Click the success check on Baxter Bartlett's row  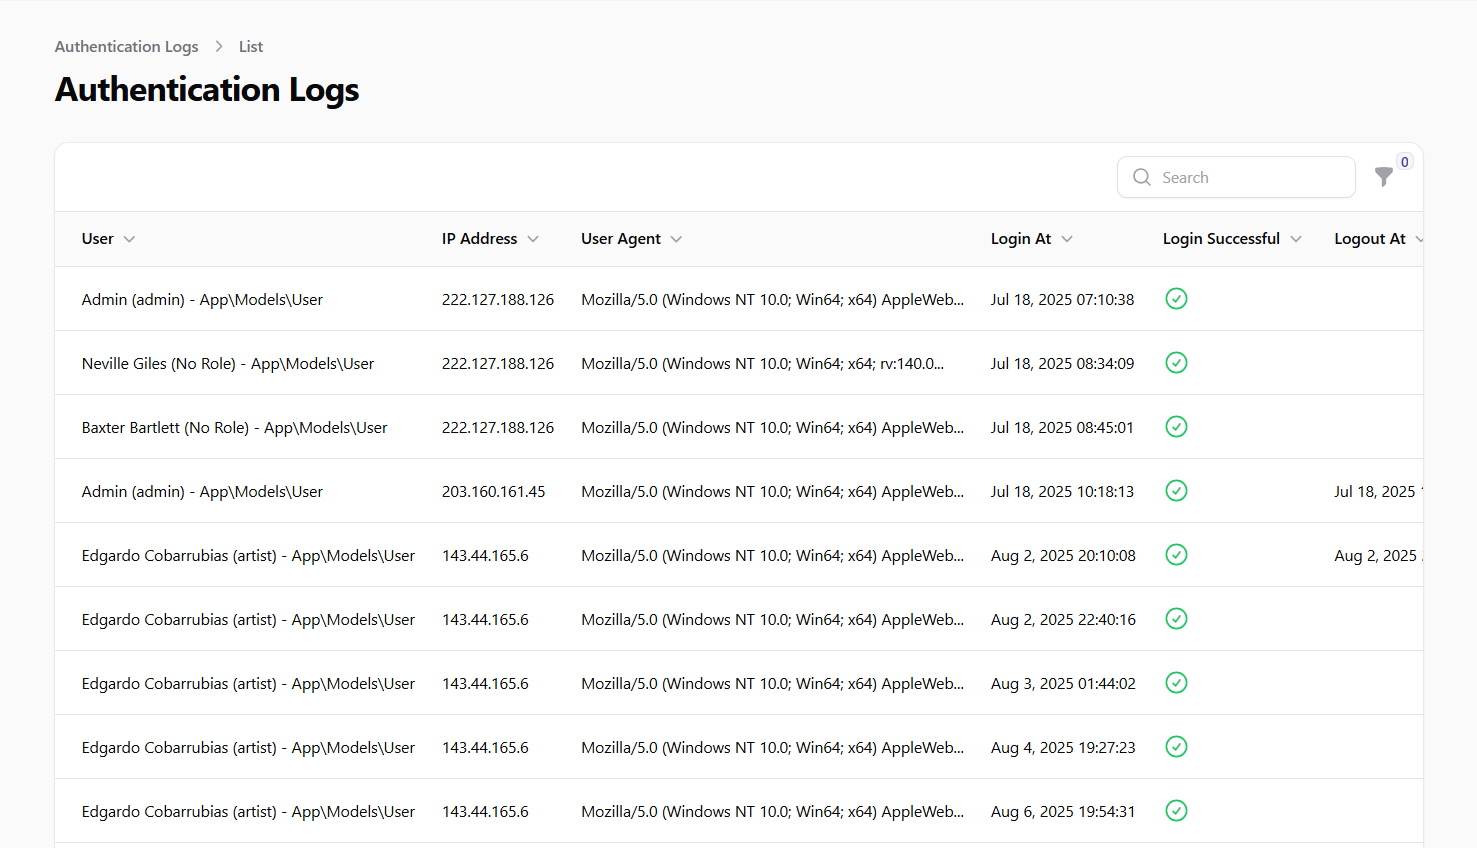1176,426
